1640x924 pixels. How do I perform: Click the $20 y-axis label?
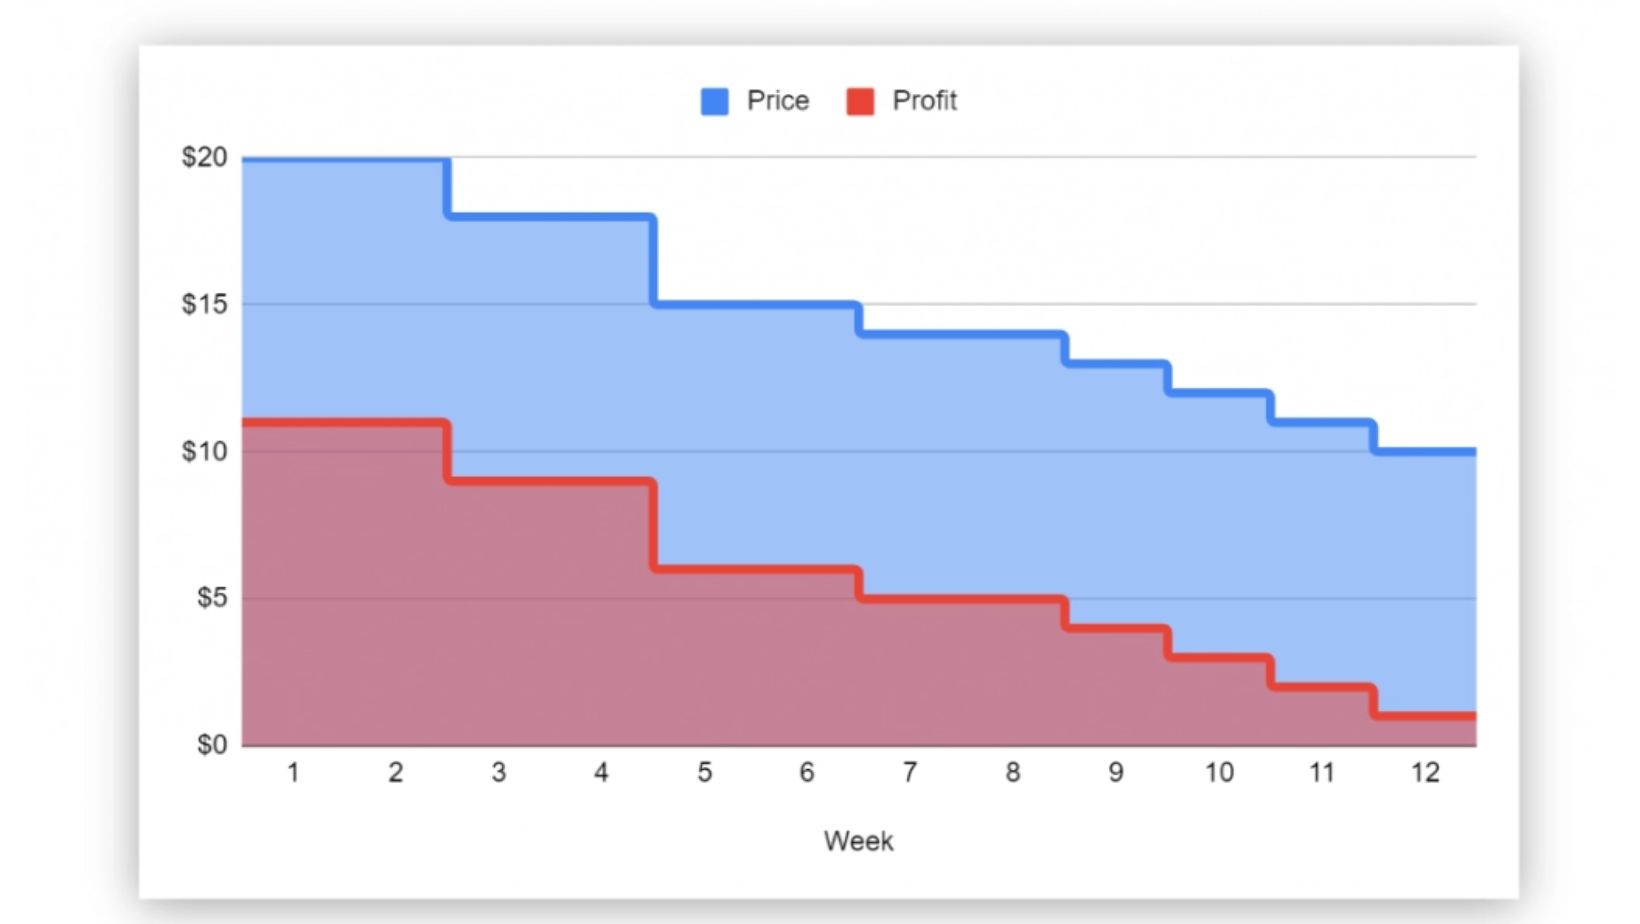[204, 157]
